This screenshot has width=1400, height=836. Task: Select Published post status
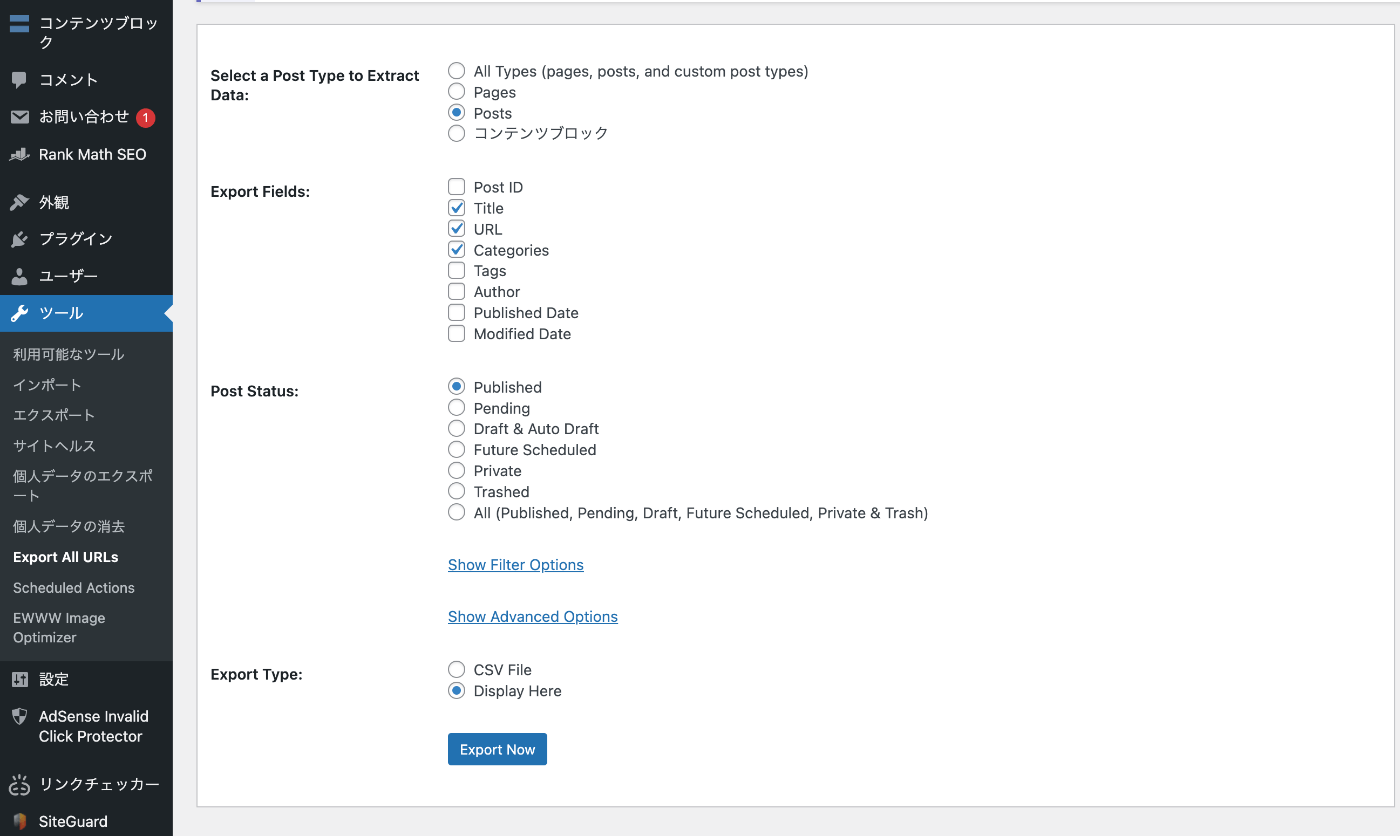pos(457,387)
